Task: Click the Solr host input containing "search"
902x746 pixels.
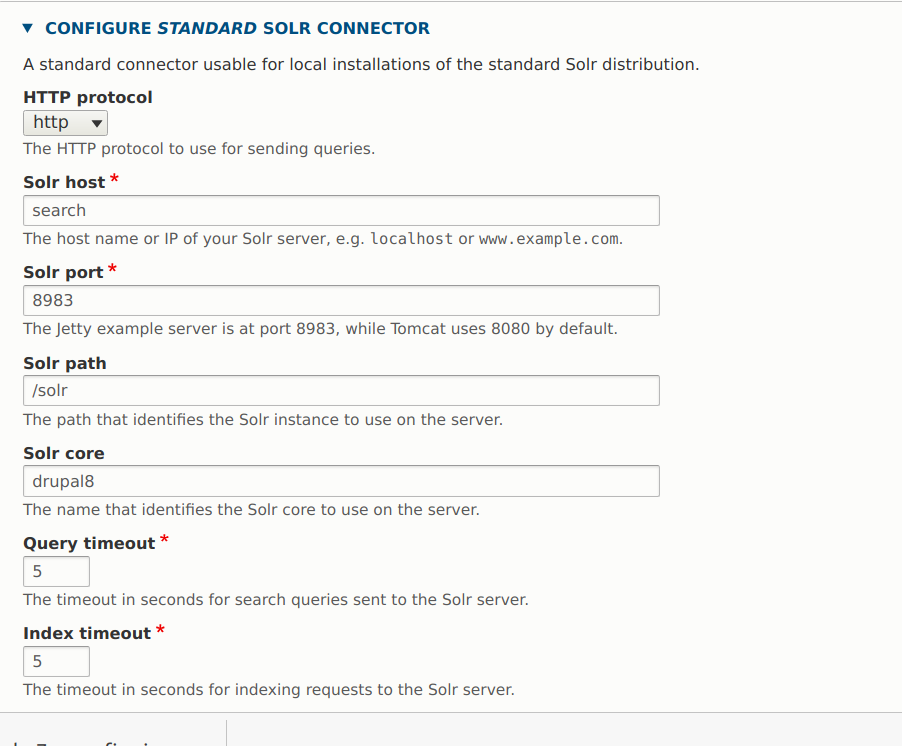Action: coord(340,210)
